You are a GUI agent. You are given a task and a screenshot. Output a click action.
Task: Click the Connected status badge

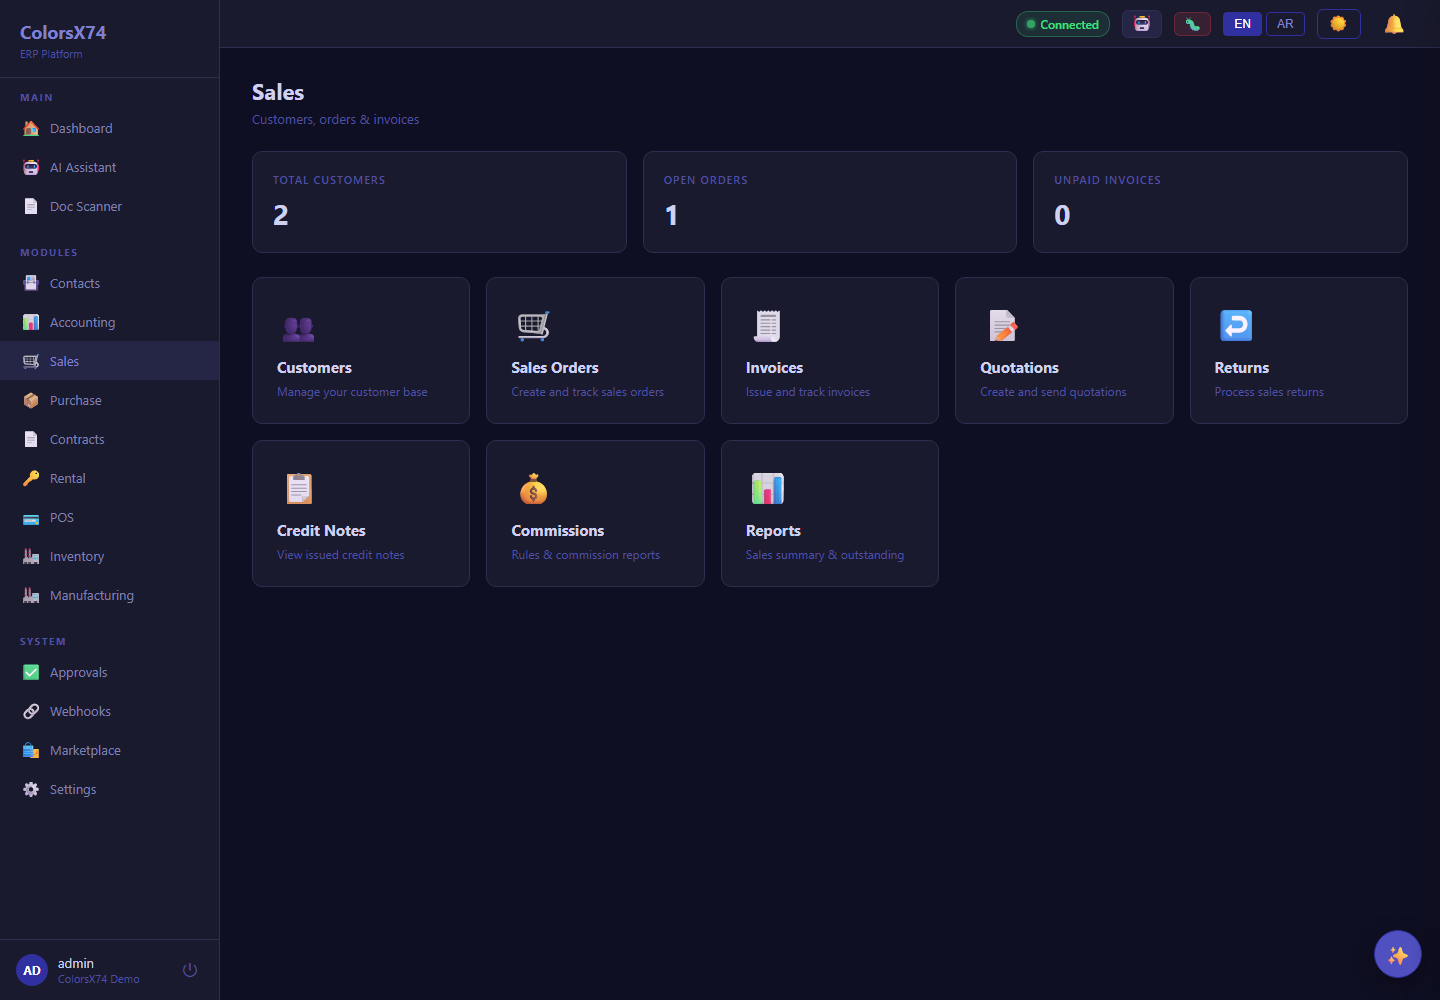pyautogui.click(x=1063, y=24)
